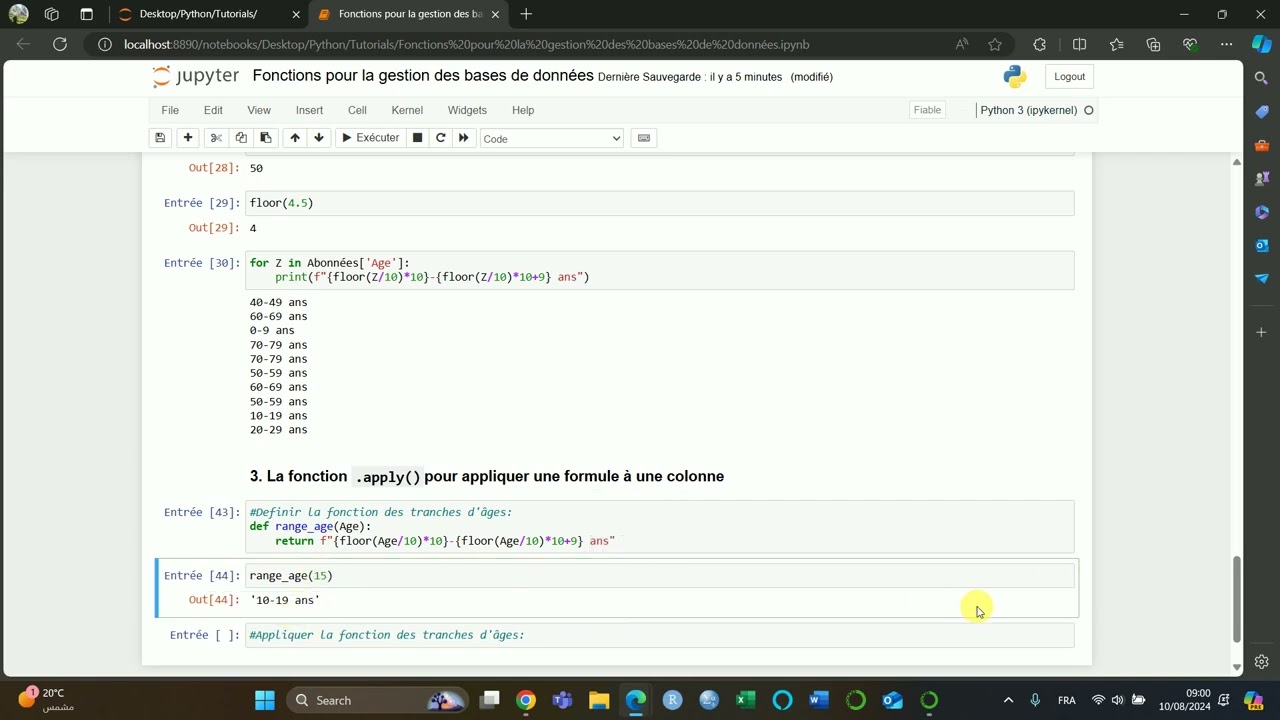Paste cells below icon in Jupyter toolbar

pyautogui.click(x=265, y=138)
